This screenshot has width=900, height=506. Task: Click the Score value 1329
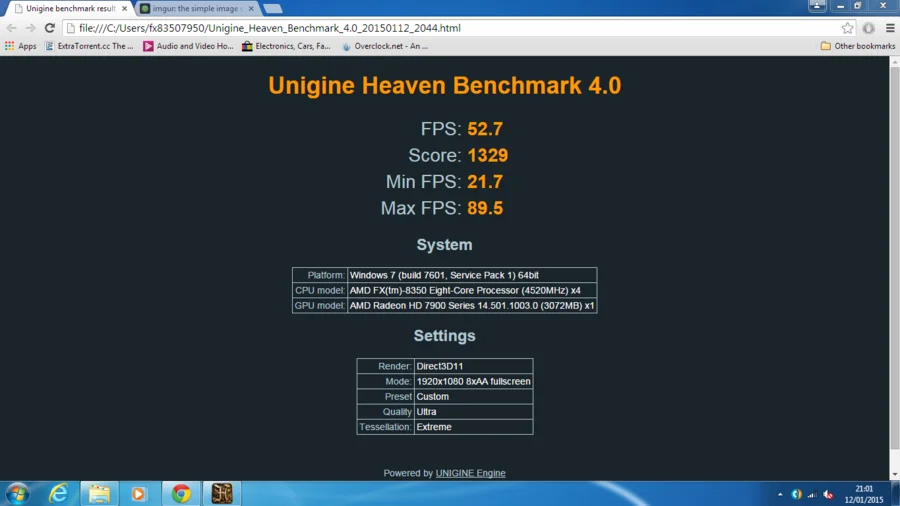point(487,155)
